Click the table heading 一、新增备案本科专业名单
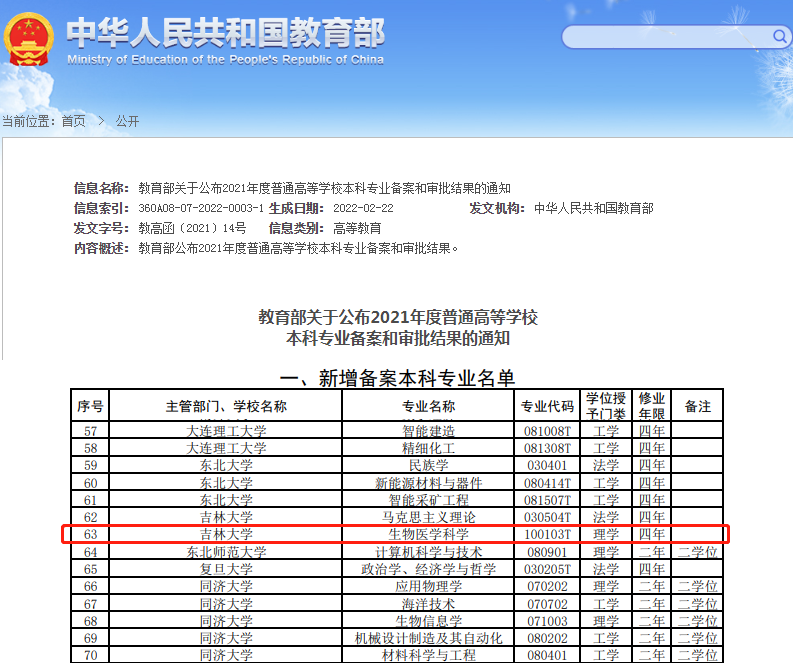 (397, 378)
